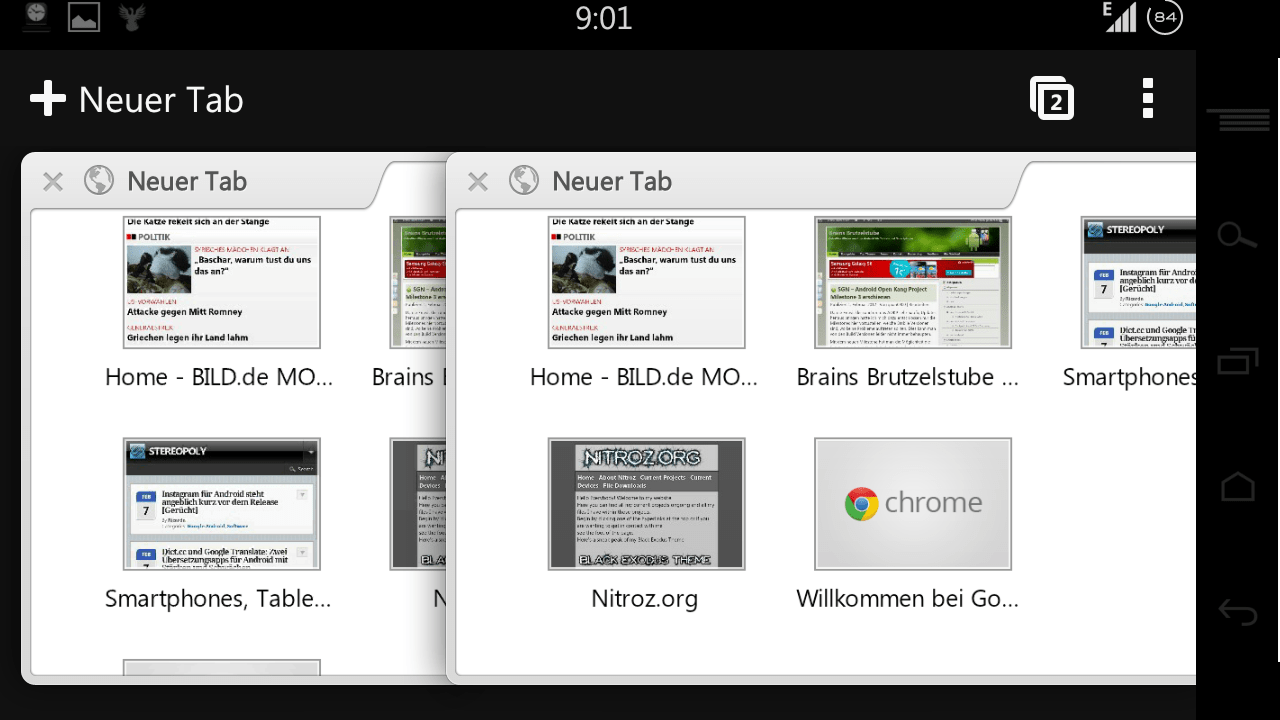Tap the Android home button

(x=1238, y=486)
